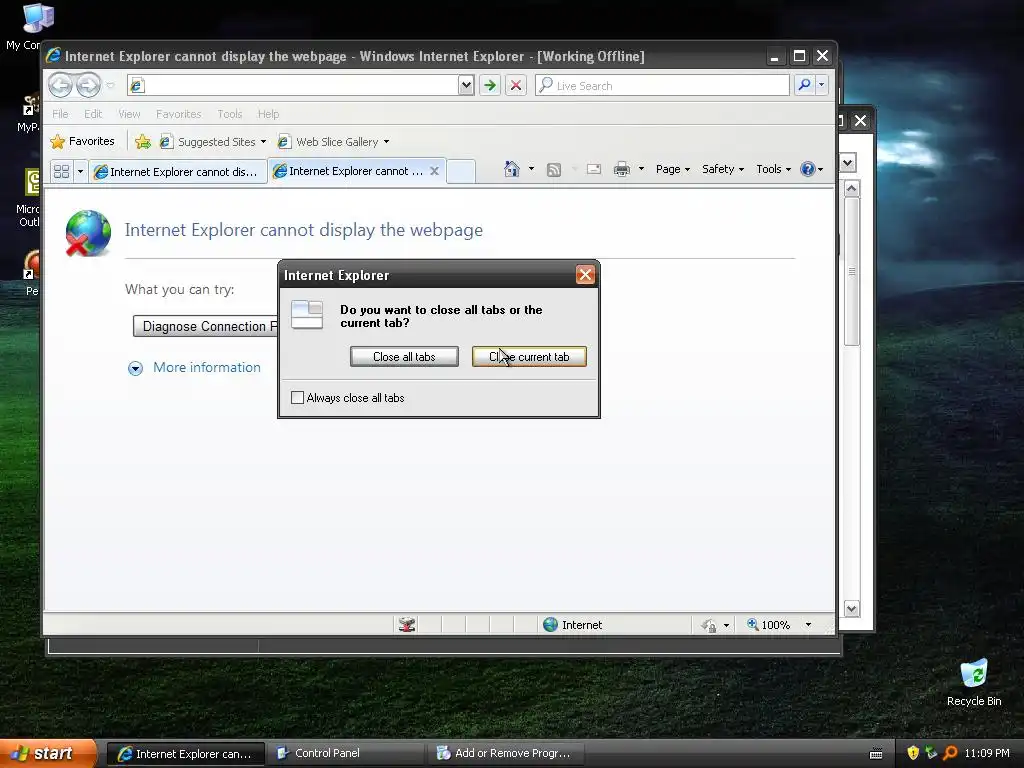Open the zoom level dropdown arrow
Image resolution: width=1024 pixels, height=768 pixels.
point(808,625)
